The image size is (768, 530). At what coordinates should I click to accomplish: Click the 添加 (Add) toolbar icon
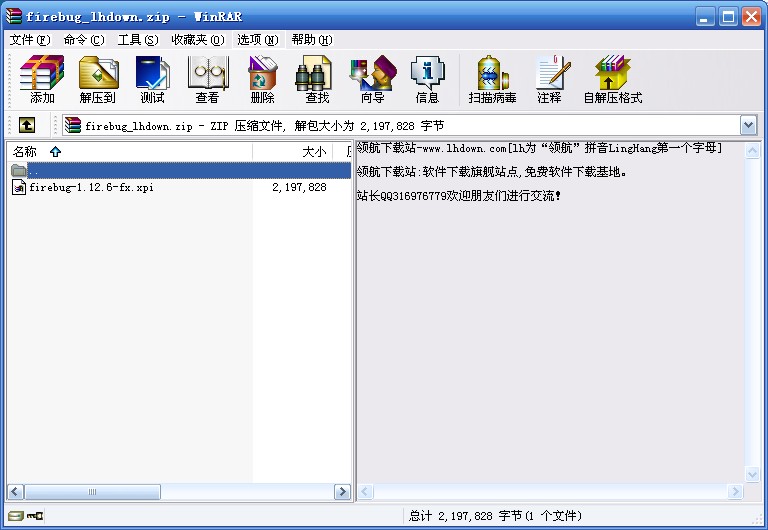click(x=42, y=79)
